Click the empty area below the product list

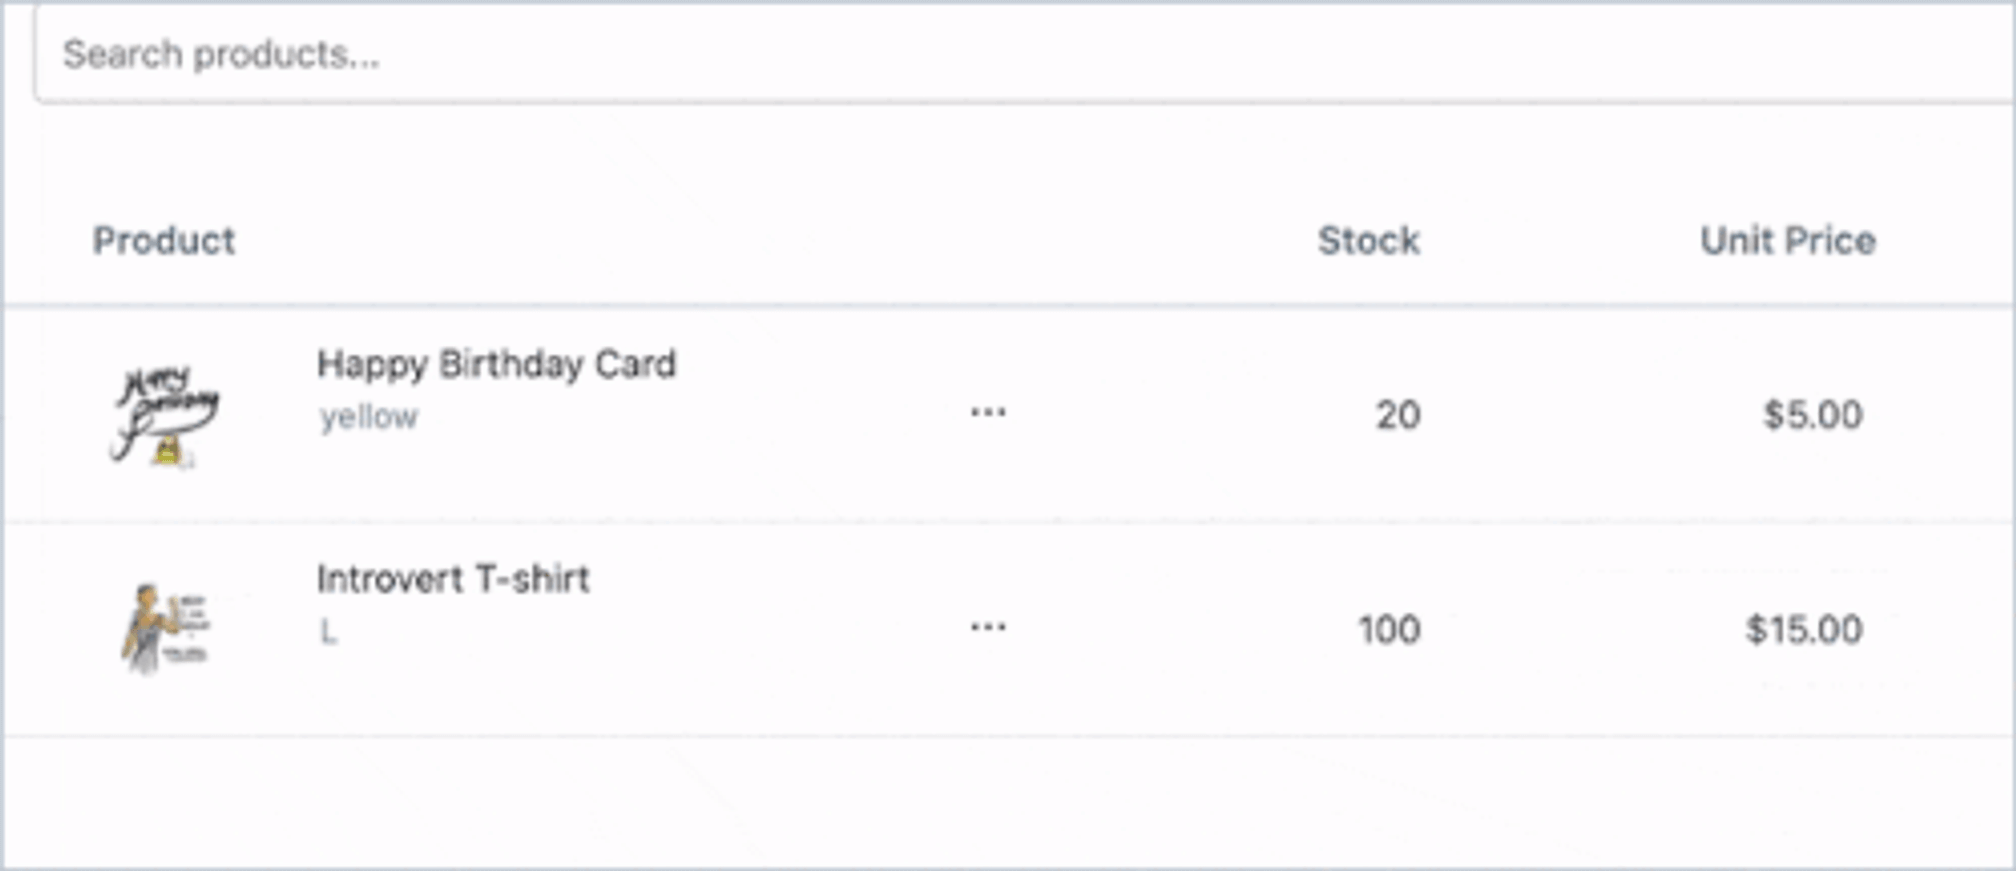[x=1000, y=800]
